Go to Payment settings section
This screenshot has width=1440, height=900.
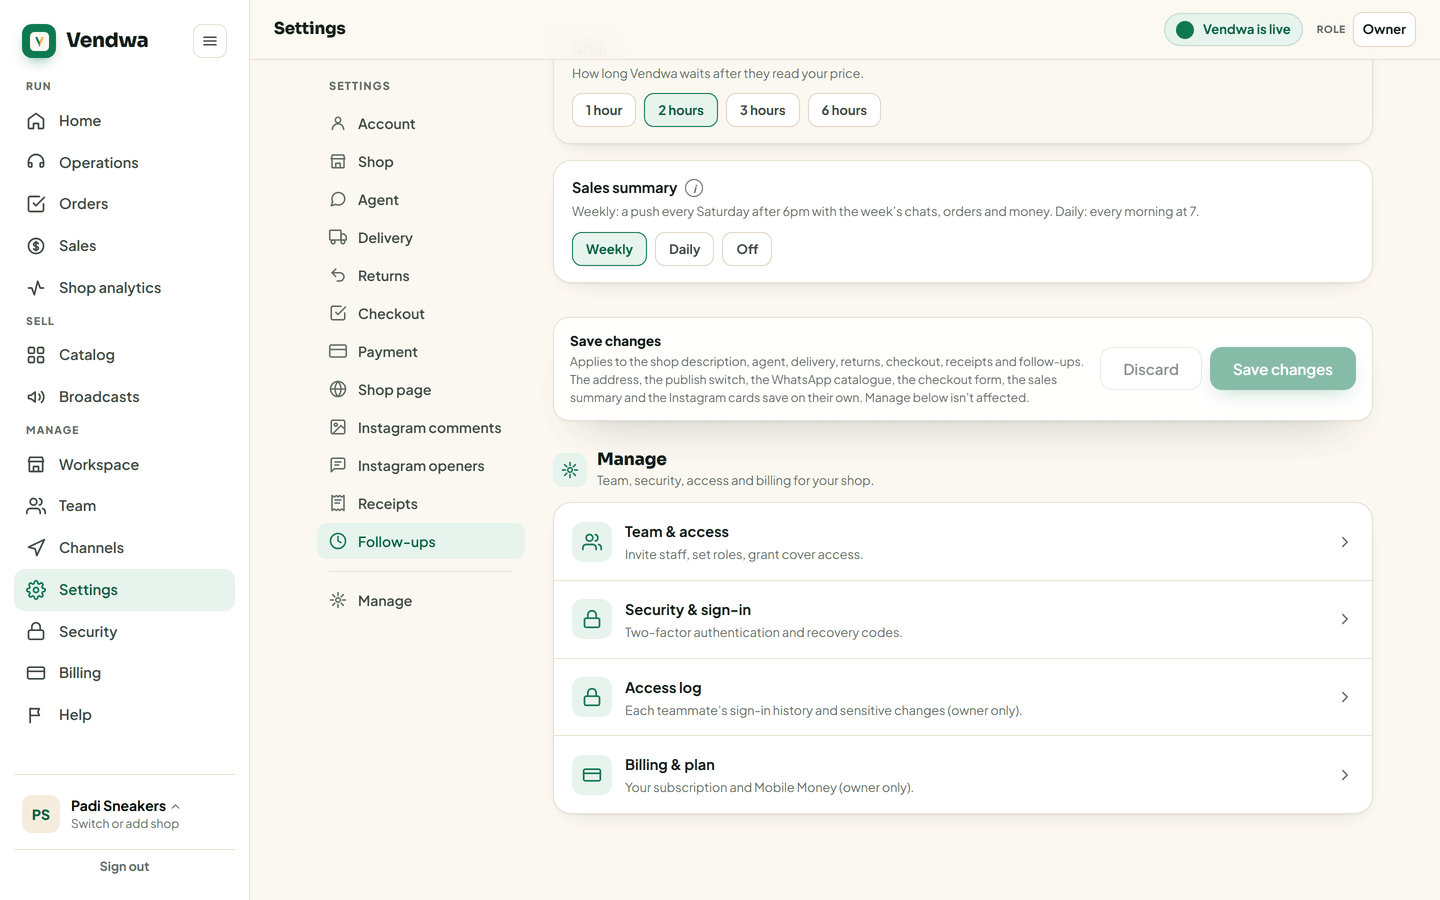pos(421,352)
